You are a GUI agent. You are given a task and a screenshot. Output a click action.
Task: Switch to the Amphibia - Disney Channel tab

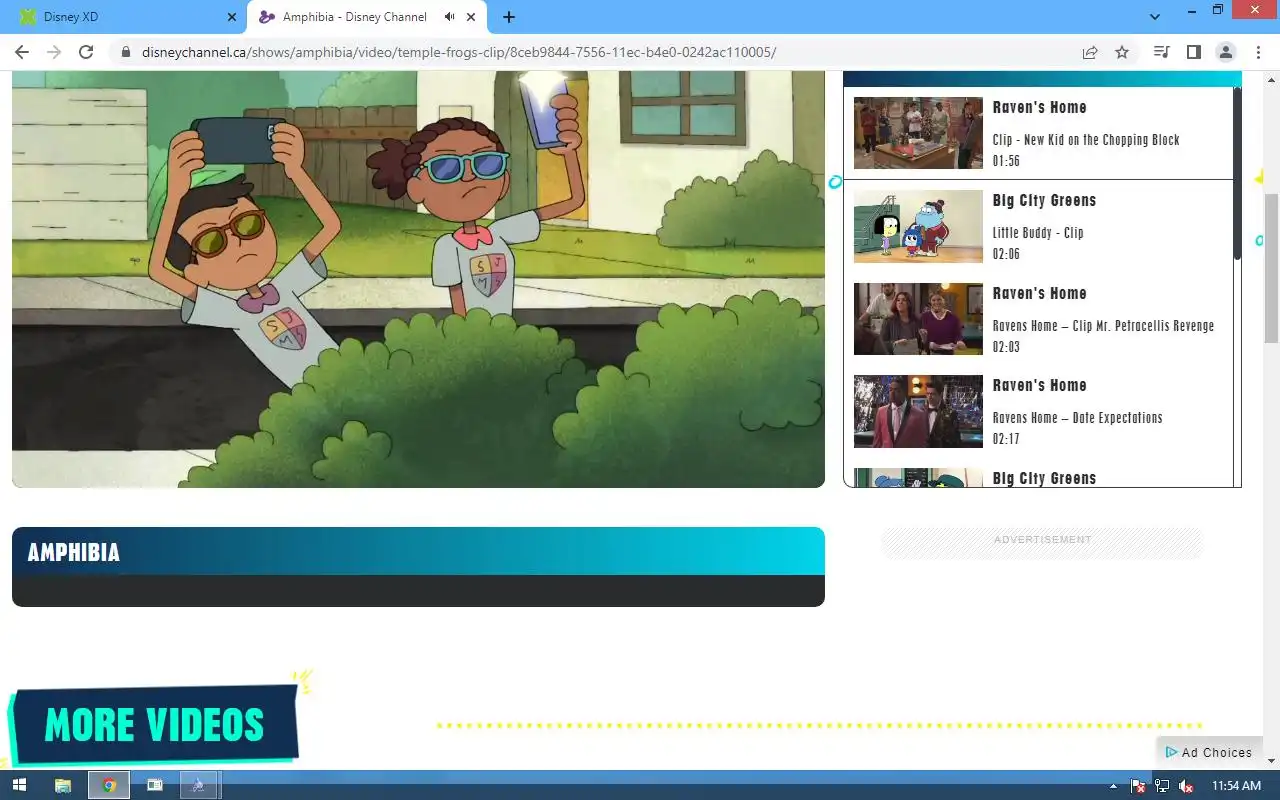pos(366,17)
